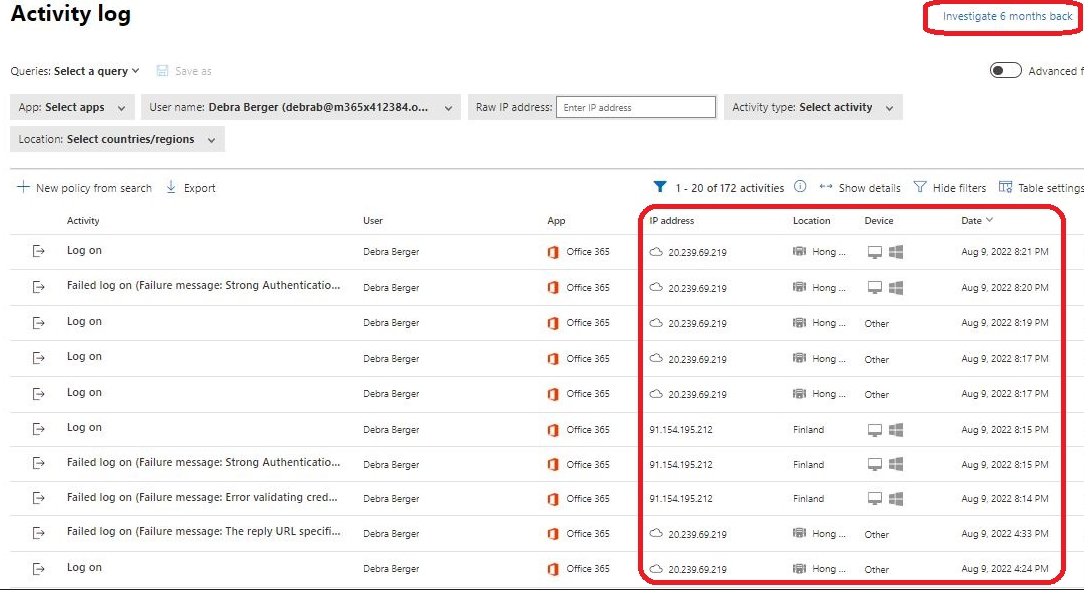Open the Failed log on reply URL activity
Image resolution: width=1084 pixels, height=590 pixels.
click(203, 531)
